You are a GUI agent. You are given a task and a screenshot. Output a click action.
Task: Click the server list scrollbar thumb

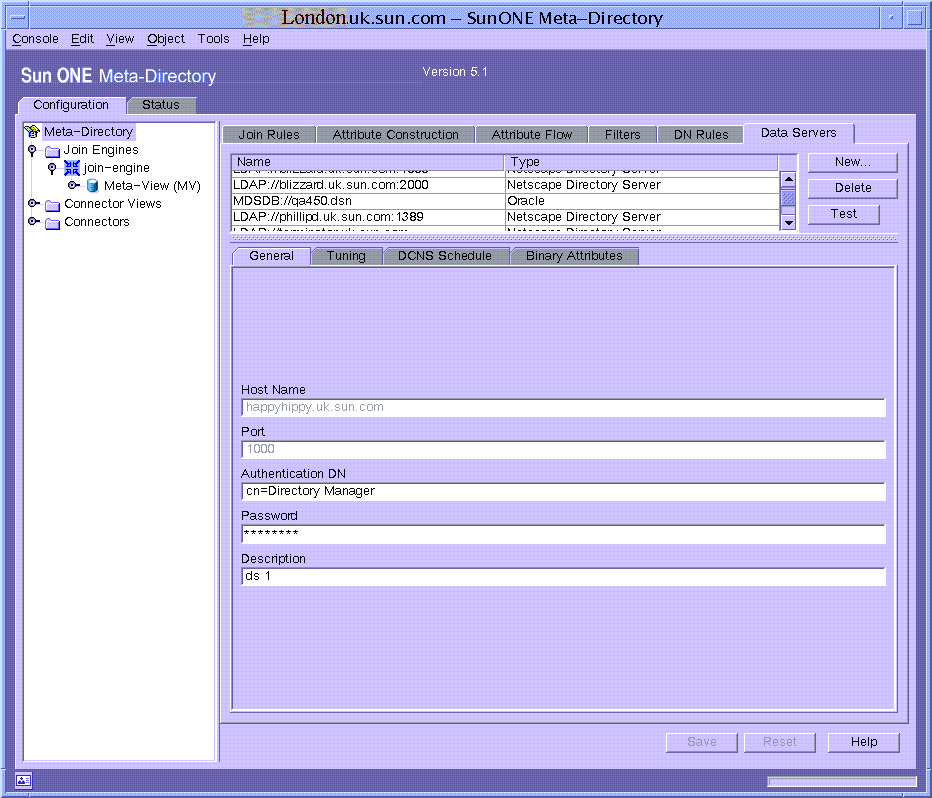pyautogui.click(x=788, y=197)
